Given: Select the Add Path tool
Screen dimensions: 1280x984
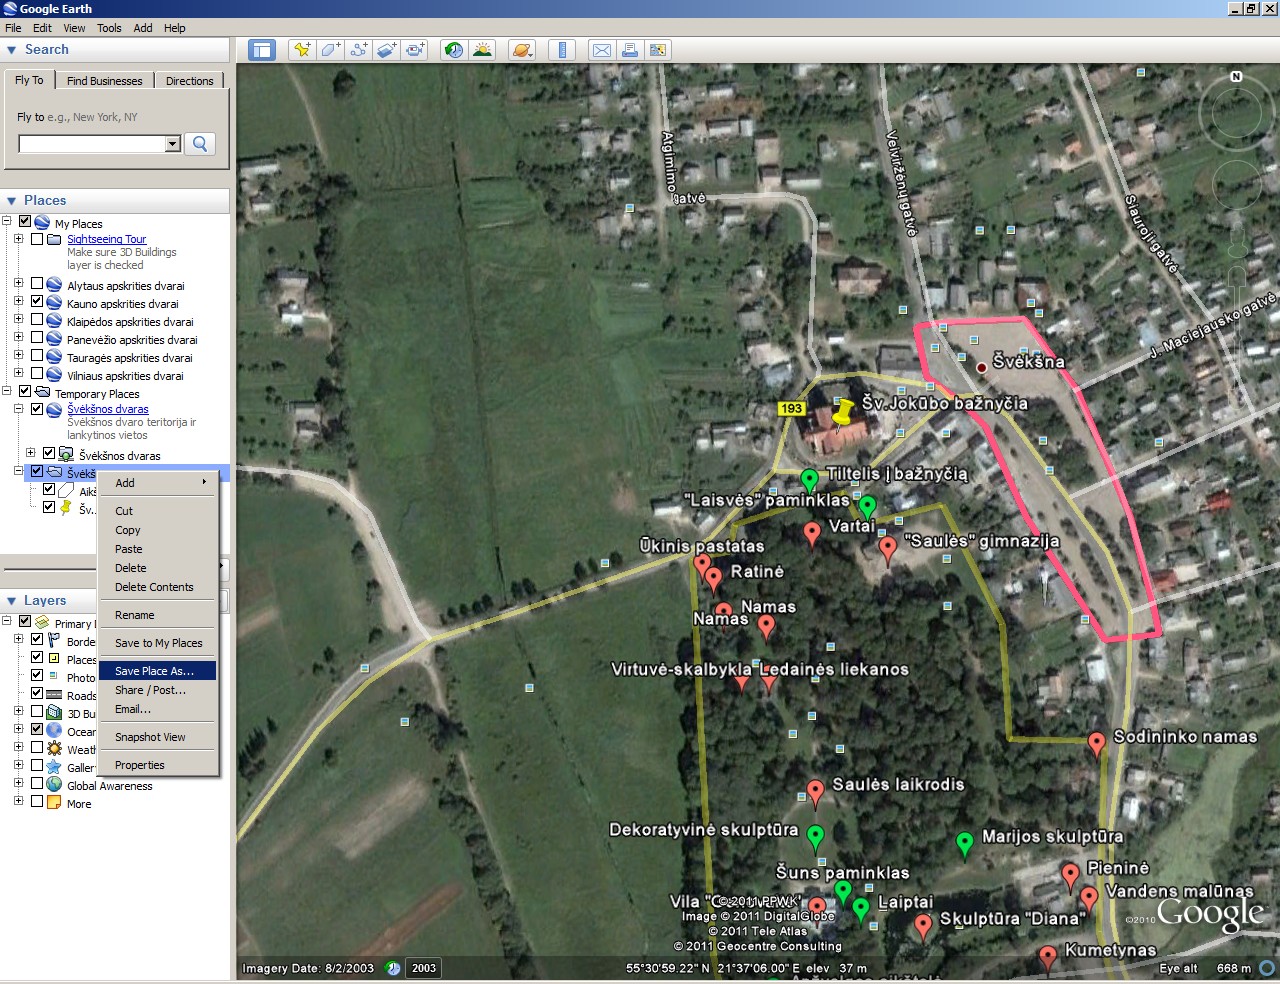Looking at the screenshot, I should coord(358,50).
